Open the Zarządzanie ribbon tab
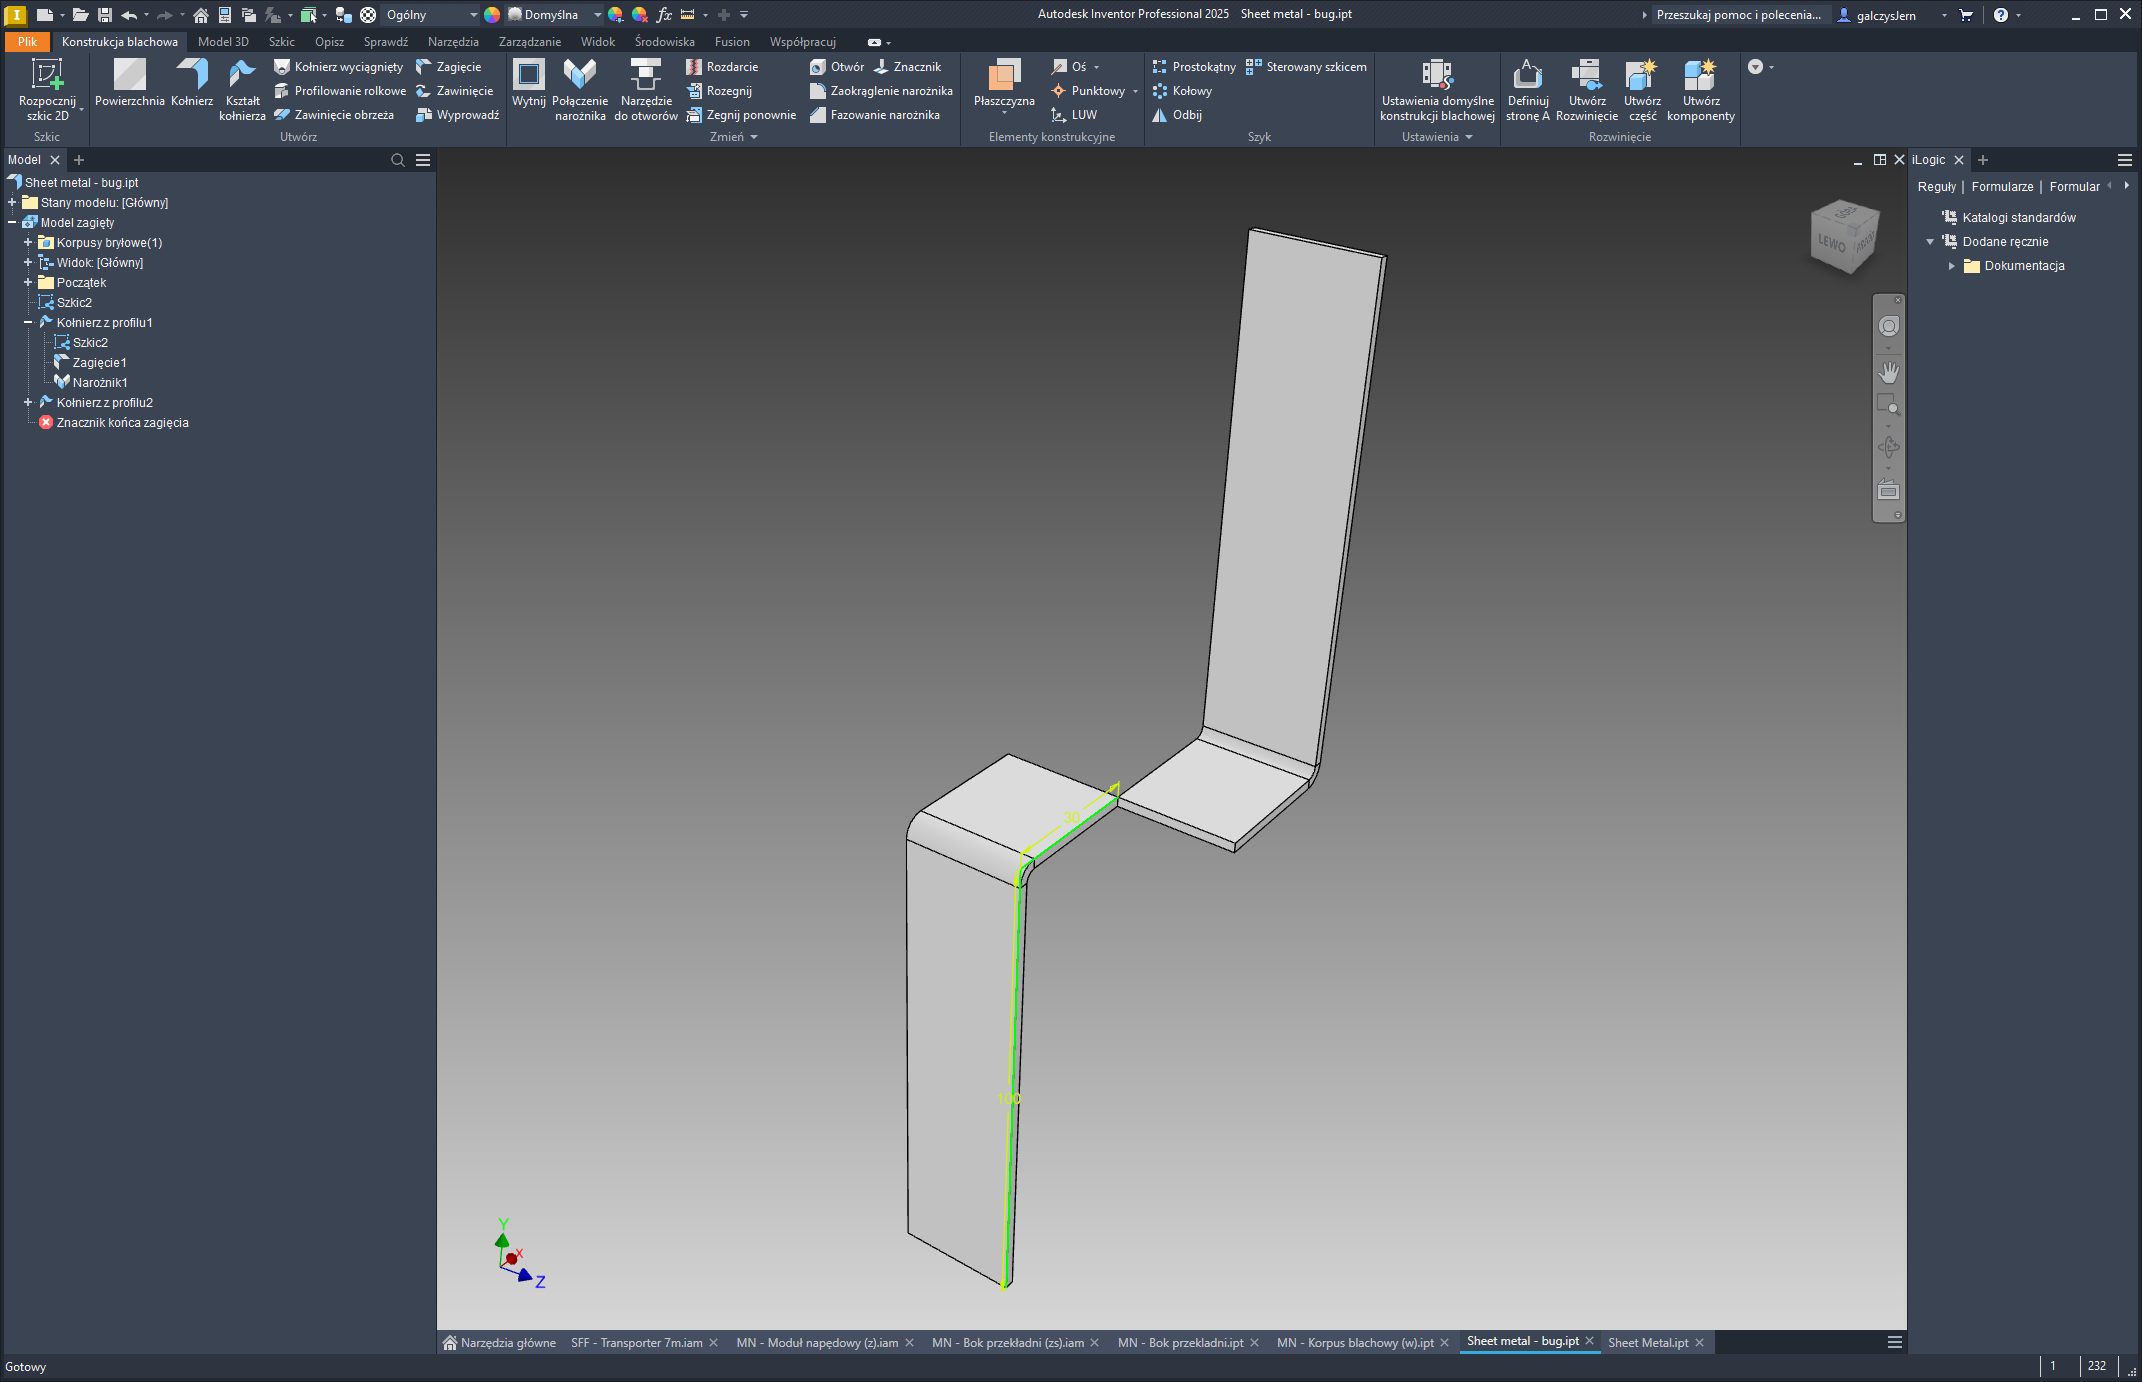This screenshot has height=1382, width=2142. tap(530, 42)
